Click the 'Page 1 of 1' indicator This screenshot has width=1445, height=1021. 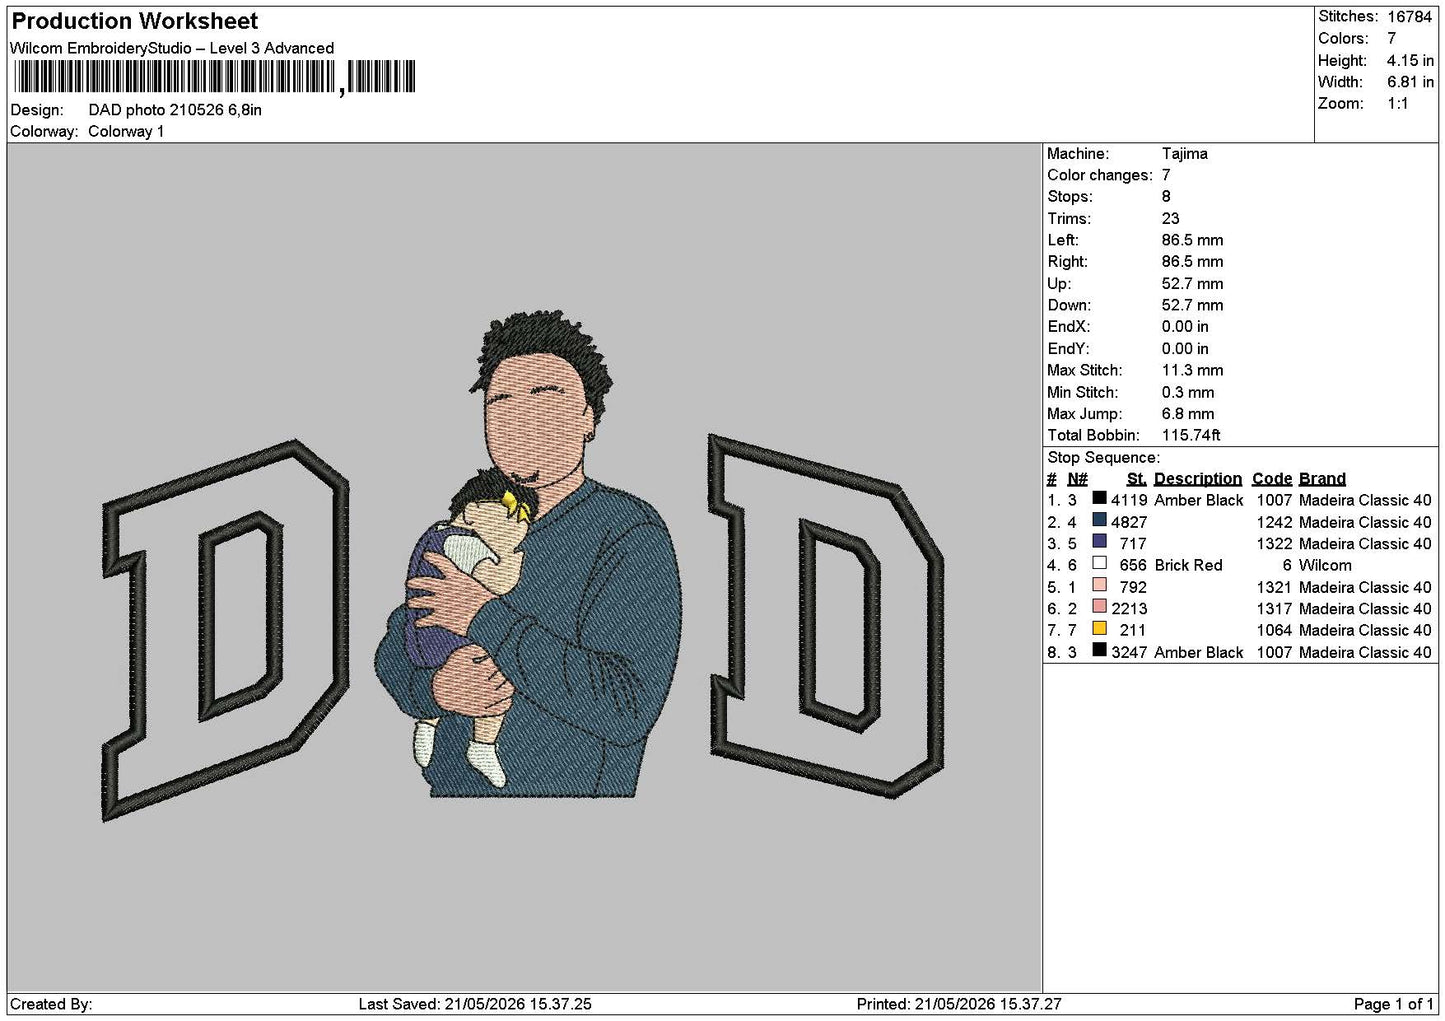click(x=1393, y=1004)
